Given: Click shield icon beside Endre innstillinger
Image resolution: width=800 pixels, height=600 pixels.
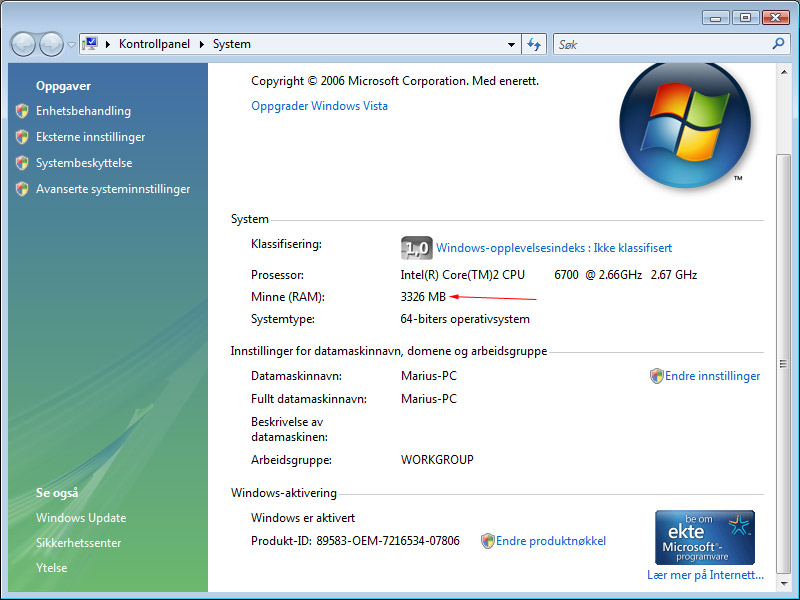Looking at the screenshot, I should pos(657,376).
